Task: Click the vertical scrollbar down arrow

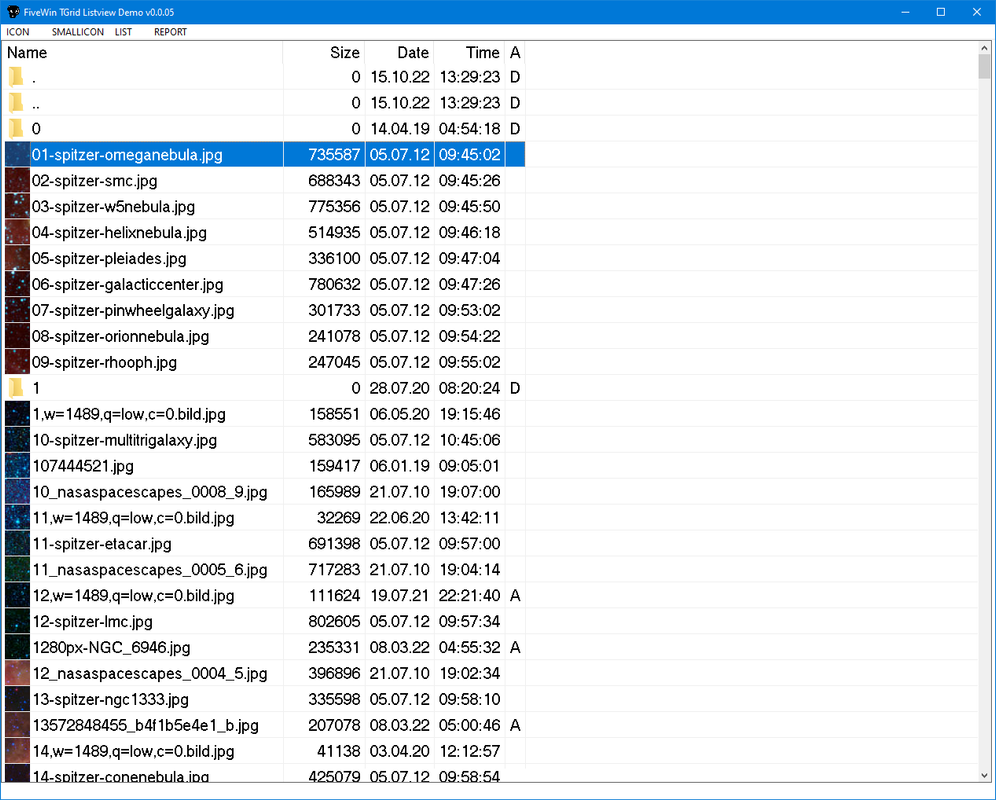Action: [x=984, y=776]
